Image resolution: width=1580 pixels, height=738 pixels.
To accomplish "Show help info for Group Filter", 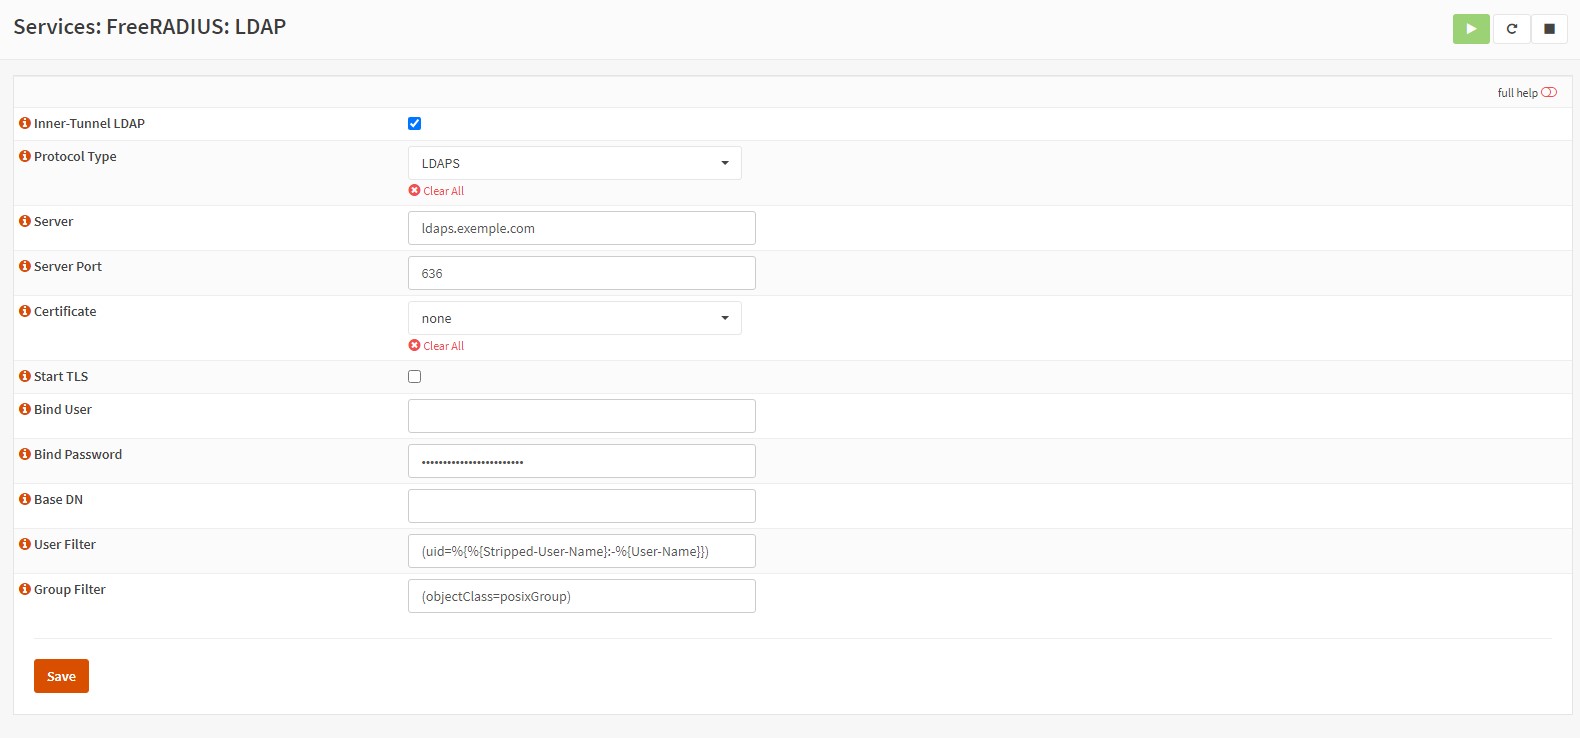I will [25, 589].
